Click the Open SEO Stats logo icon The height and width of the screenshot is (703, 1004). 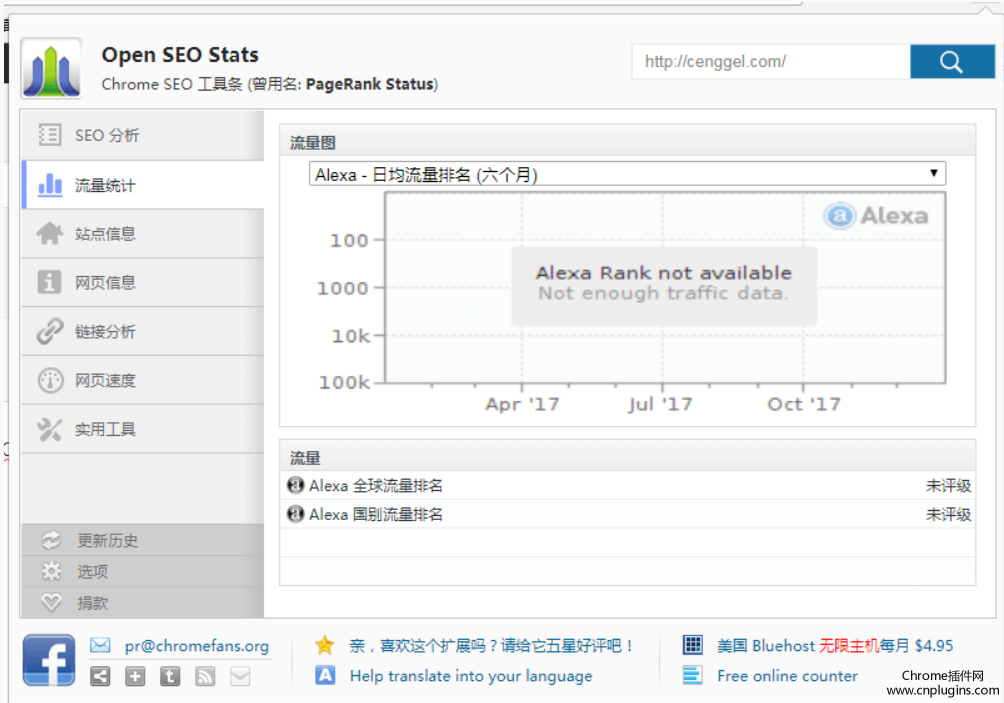(51, 69)
